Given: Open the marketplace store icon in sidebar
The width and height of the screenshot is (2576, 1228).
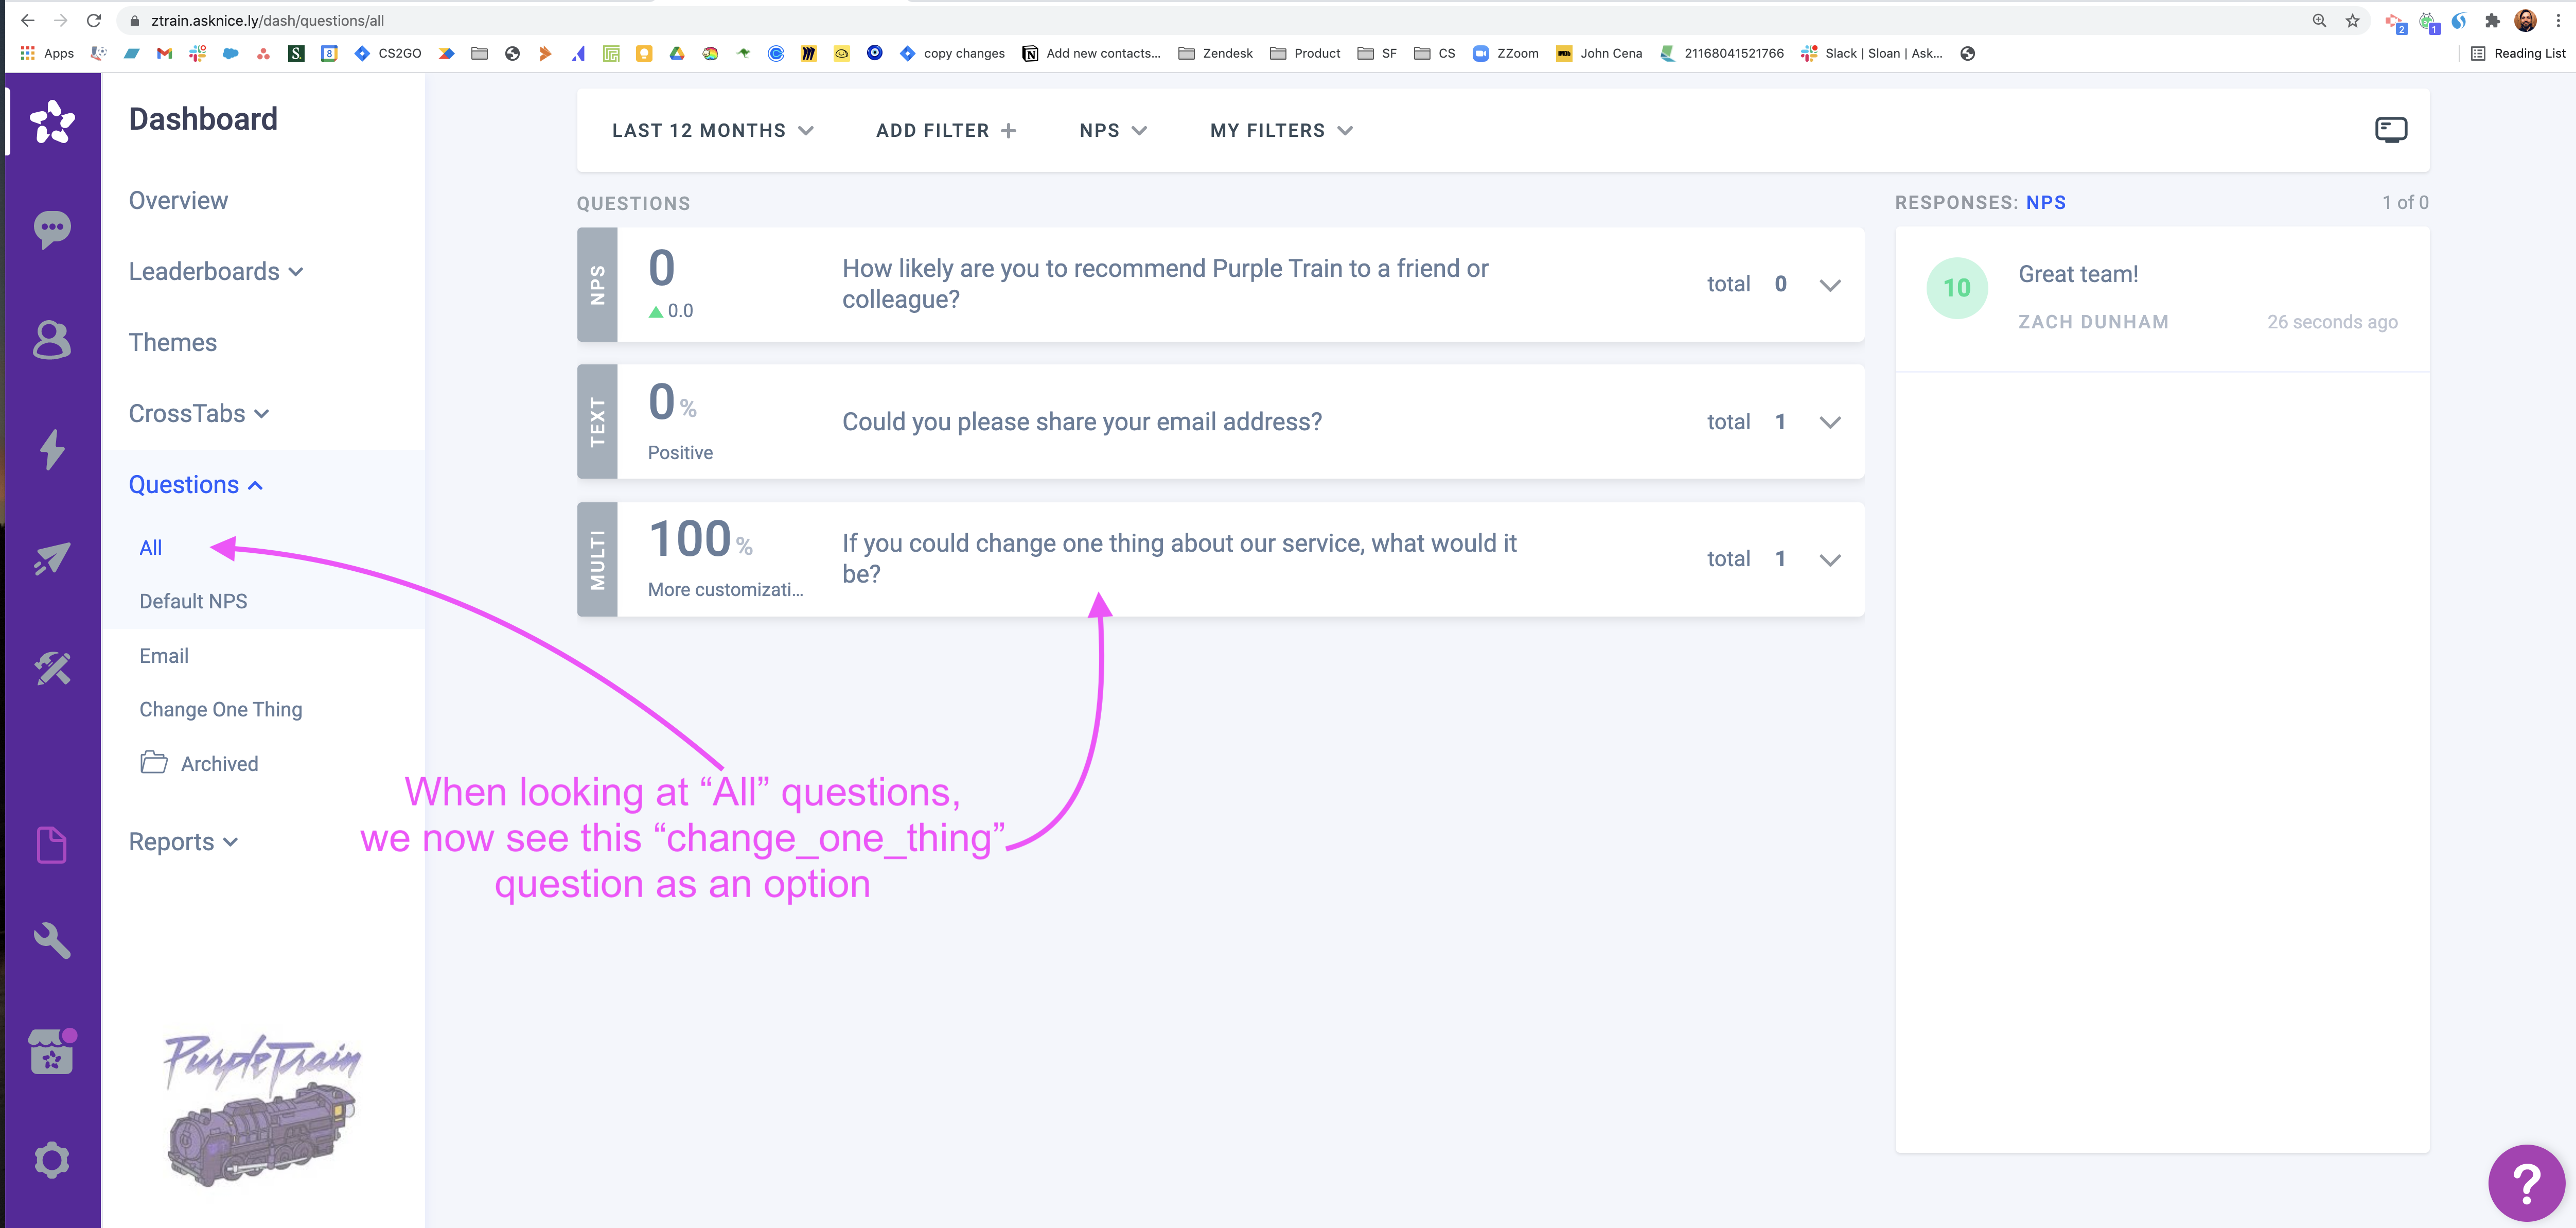Looking at the screenshot, I should coord(52,1052).
